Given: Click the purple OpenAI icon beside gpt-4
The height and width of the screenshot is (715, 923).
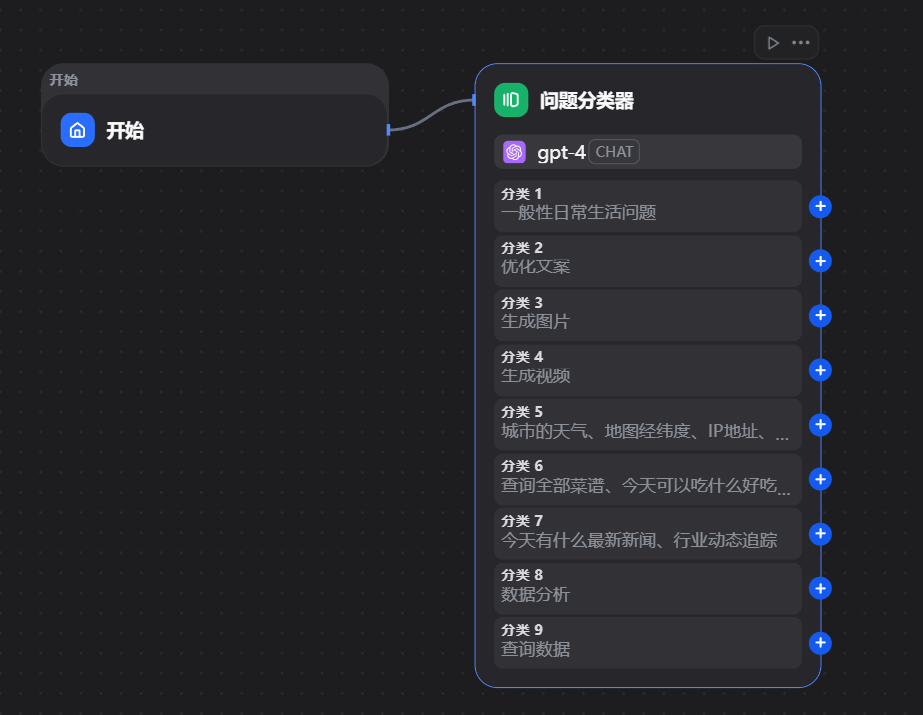Looking at the screenshot, I should pyautogui.click(x=515, y=152).
